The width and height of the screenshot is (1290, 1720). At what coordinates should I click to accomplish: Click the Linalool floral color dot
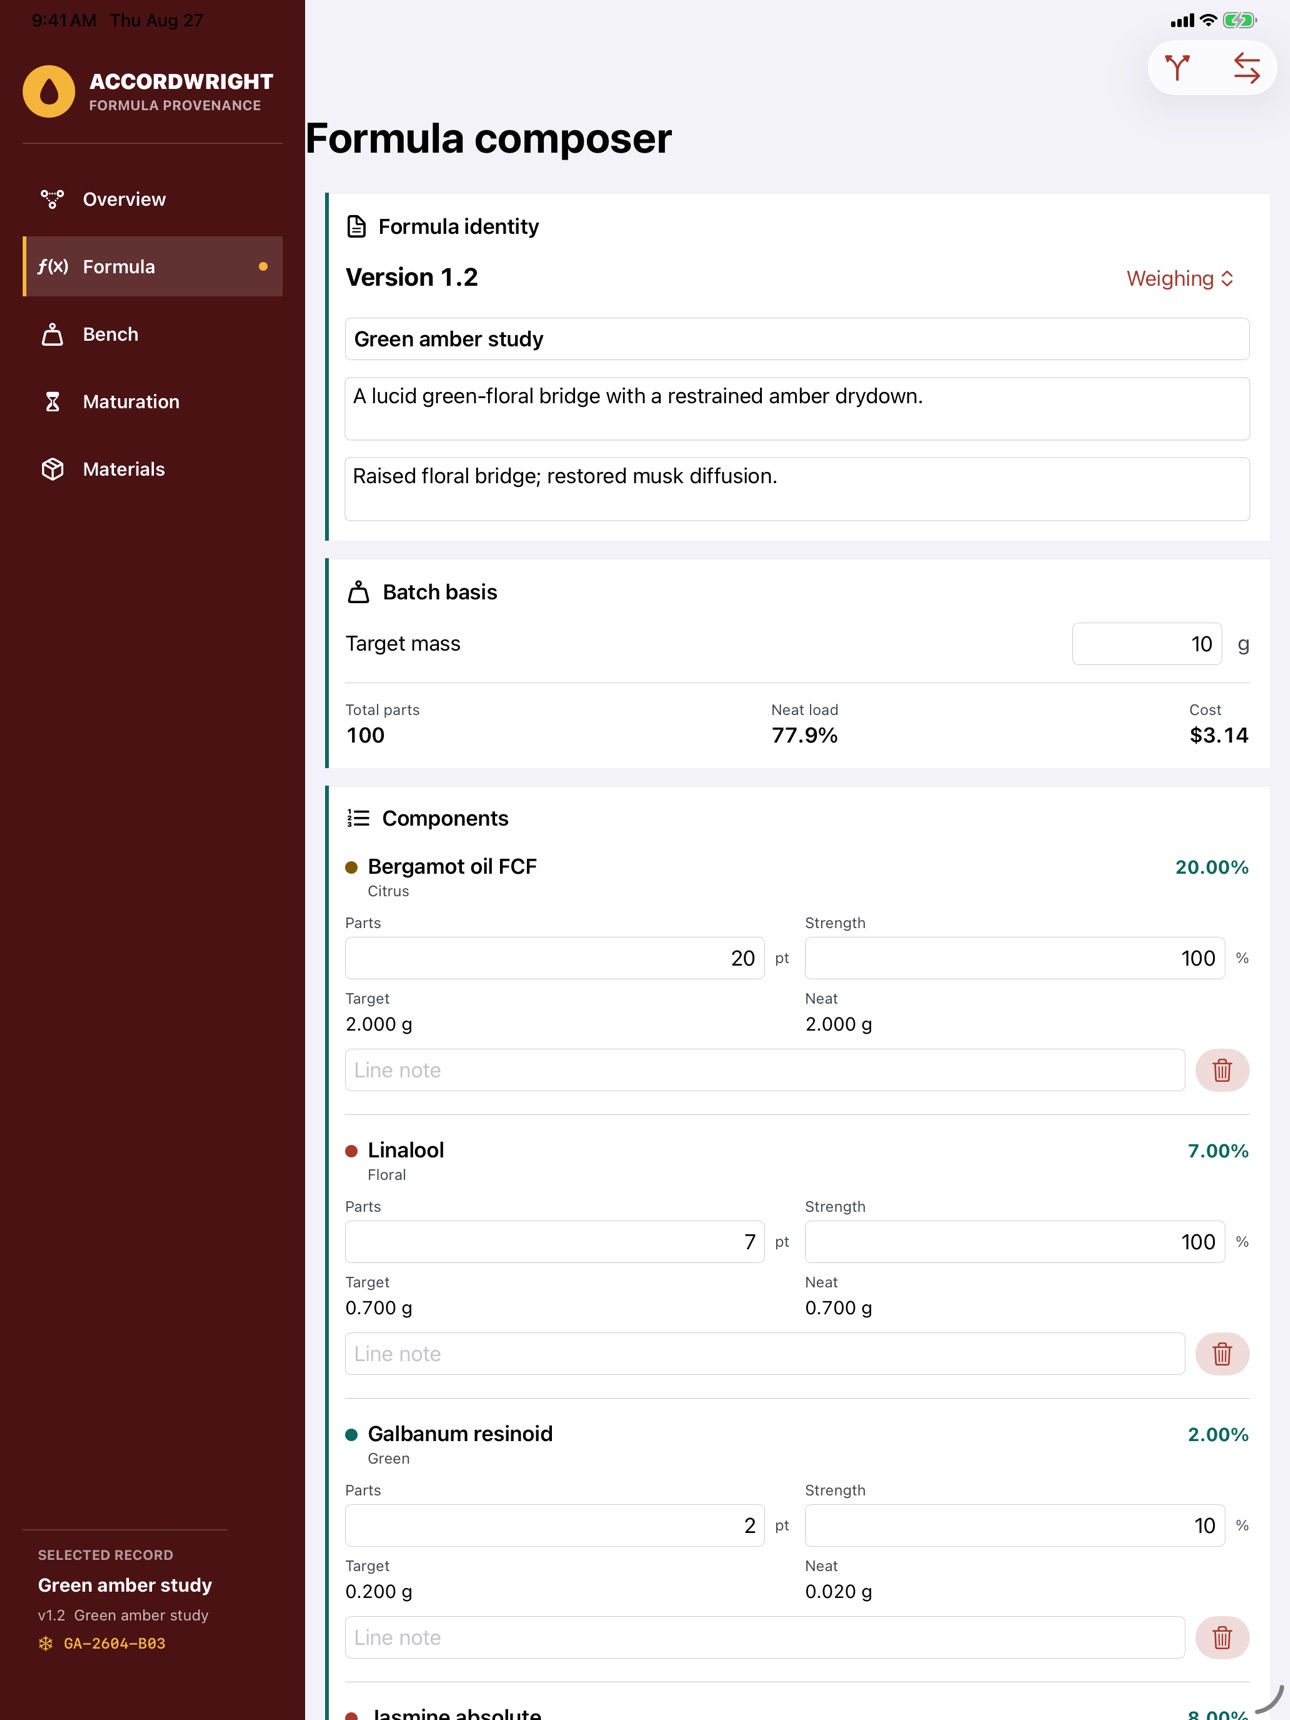coord(351,1151)
